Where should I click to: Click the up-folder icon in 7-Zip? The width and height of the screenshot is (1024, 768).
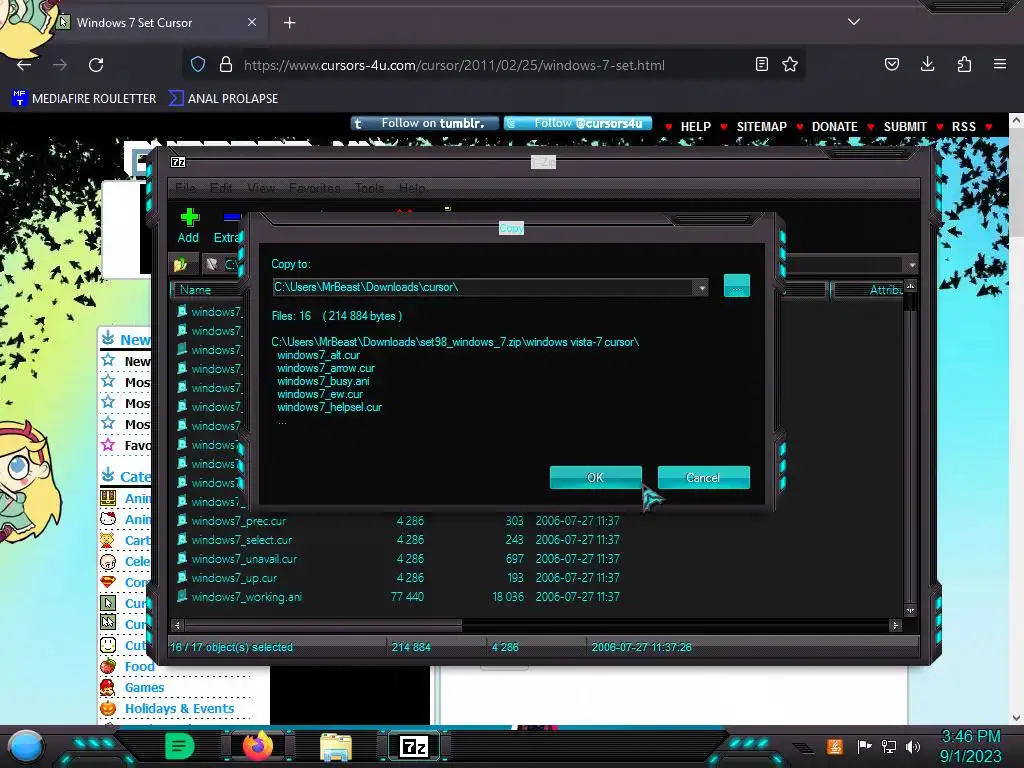181,264
